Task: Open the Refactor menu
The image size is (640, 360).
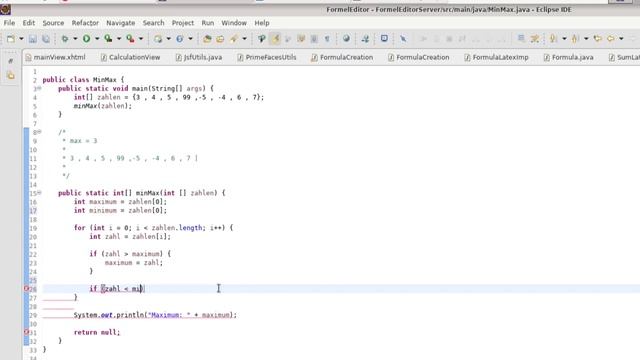Action: pyautogui.click(x=85, y=23)
